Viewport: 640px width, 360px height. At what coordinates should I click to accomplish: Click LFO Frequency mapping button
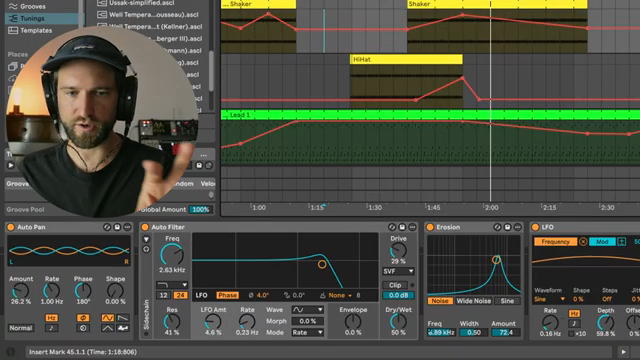tap(556, 242)
